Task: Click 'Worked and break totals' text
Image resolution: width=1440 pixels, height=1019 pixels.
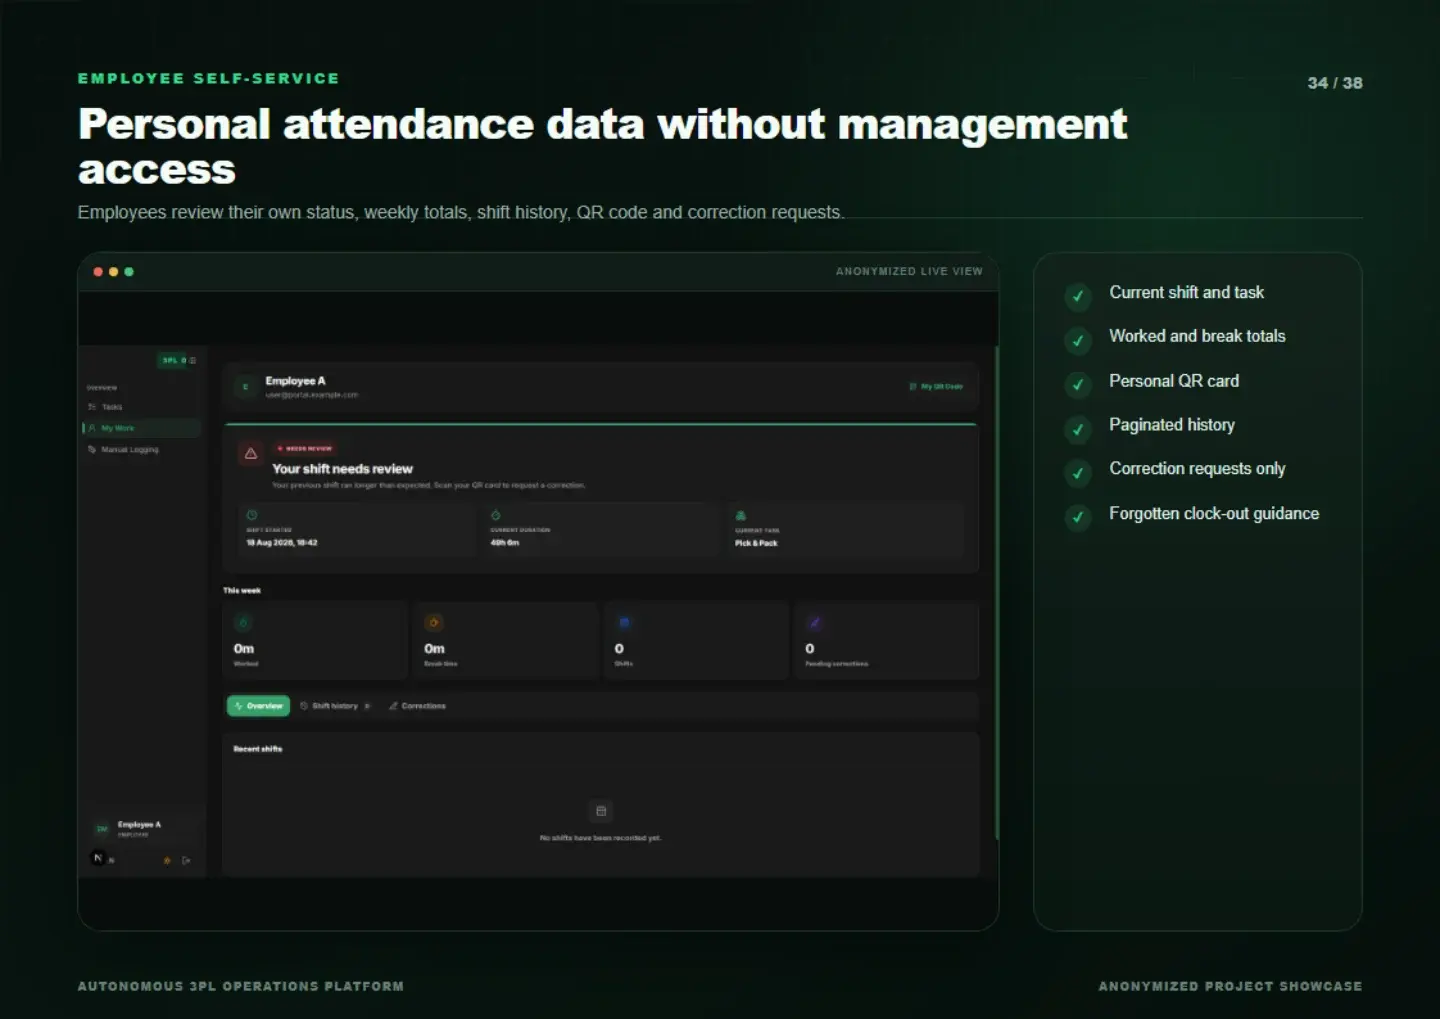Action: (x=1197, y=337)
